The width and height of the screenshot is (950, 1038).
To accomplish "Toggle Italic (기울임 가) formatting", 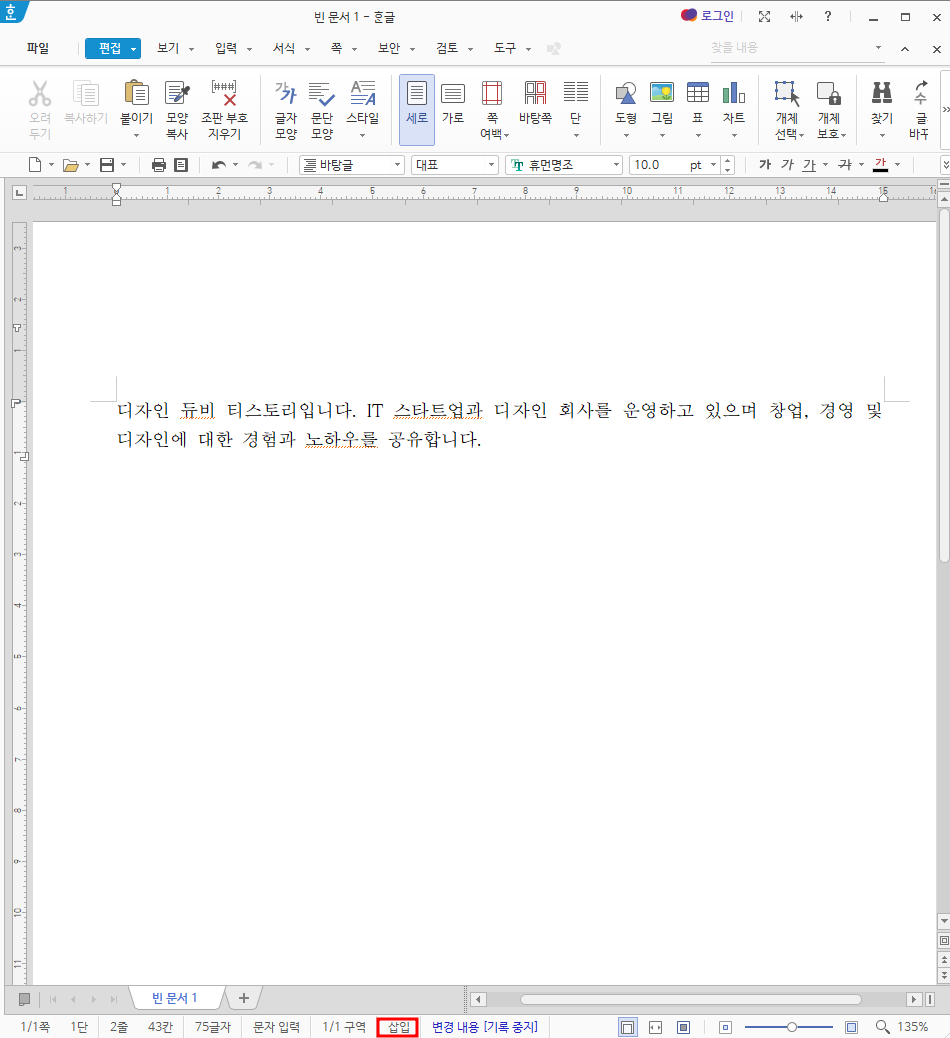I will pos(786,165).
